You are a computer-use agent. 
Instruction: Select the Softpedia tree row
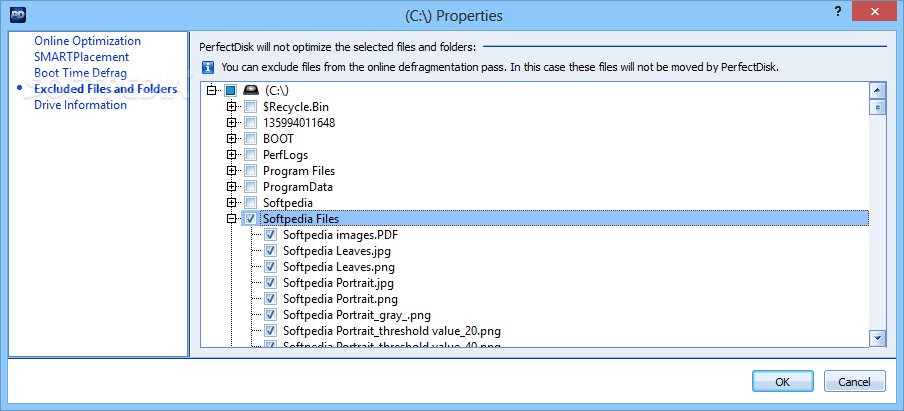click(x=288, y=203)
